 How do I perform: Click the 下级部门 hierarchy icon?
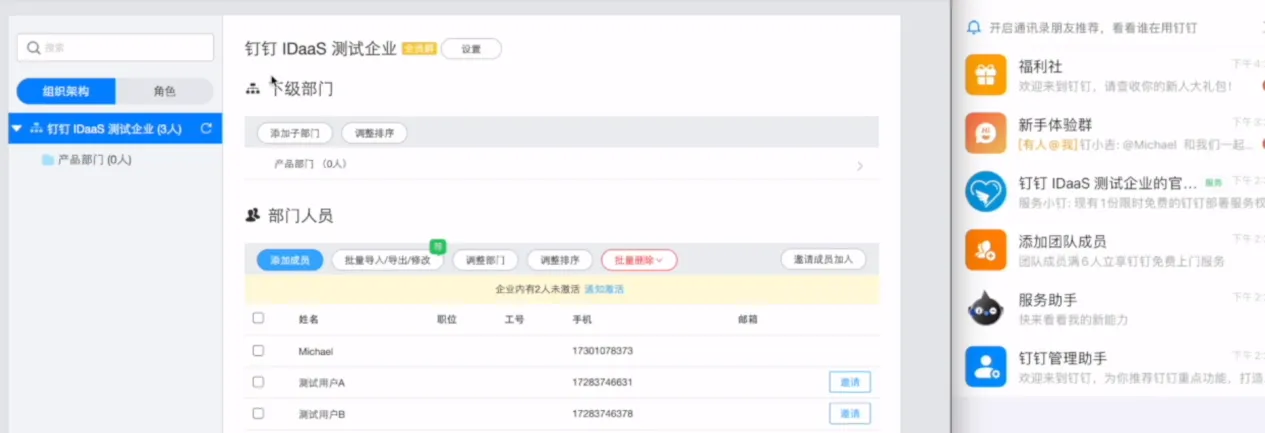pyautogui.click(x=253, y=89)
